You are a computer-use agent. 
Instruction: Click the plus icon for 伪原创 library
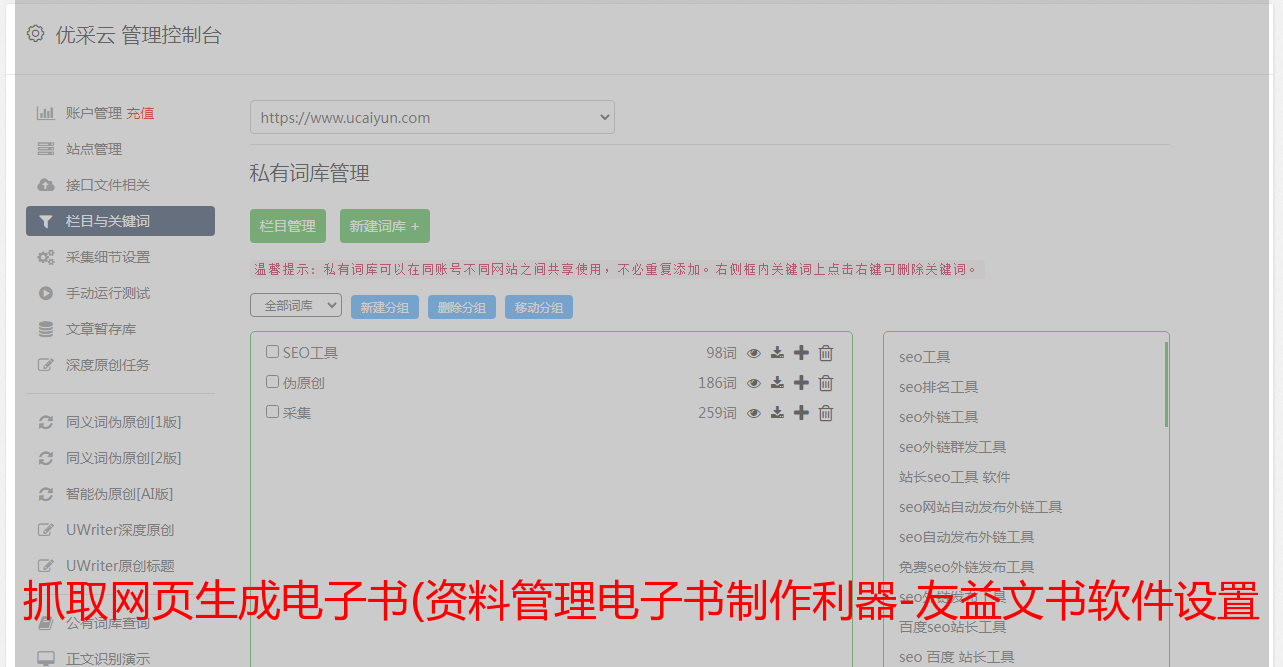[x=801, y=383]
